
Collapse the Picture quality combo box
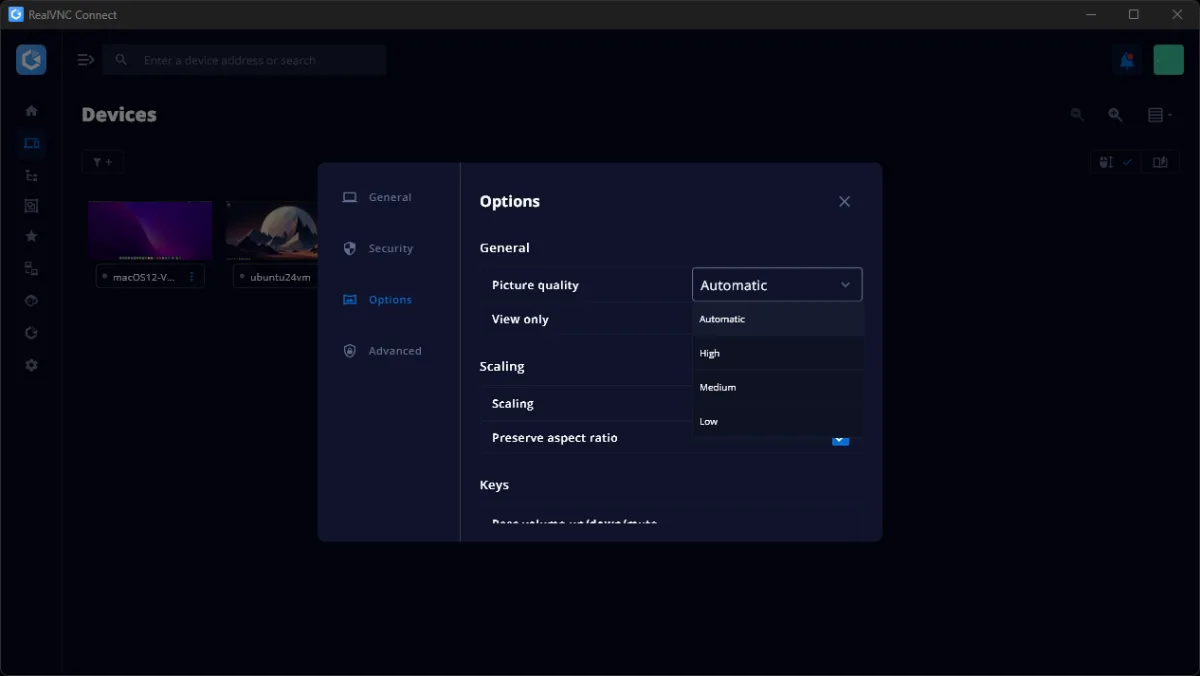tap(777, 285)
